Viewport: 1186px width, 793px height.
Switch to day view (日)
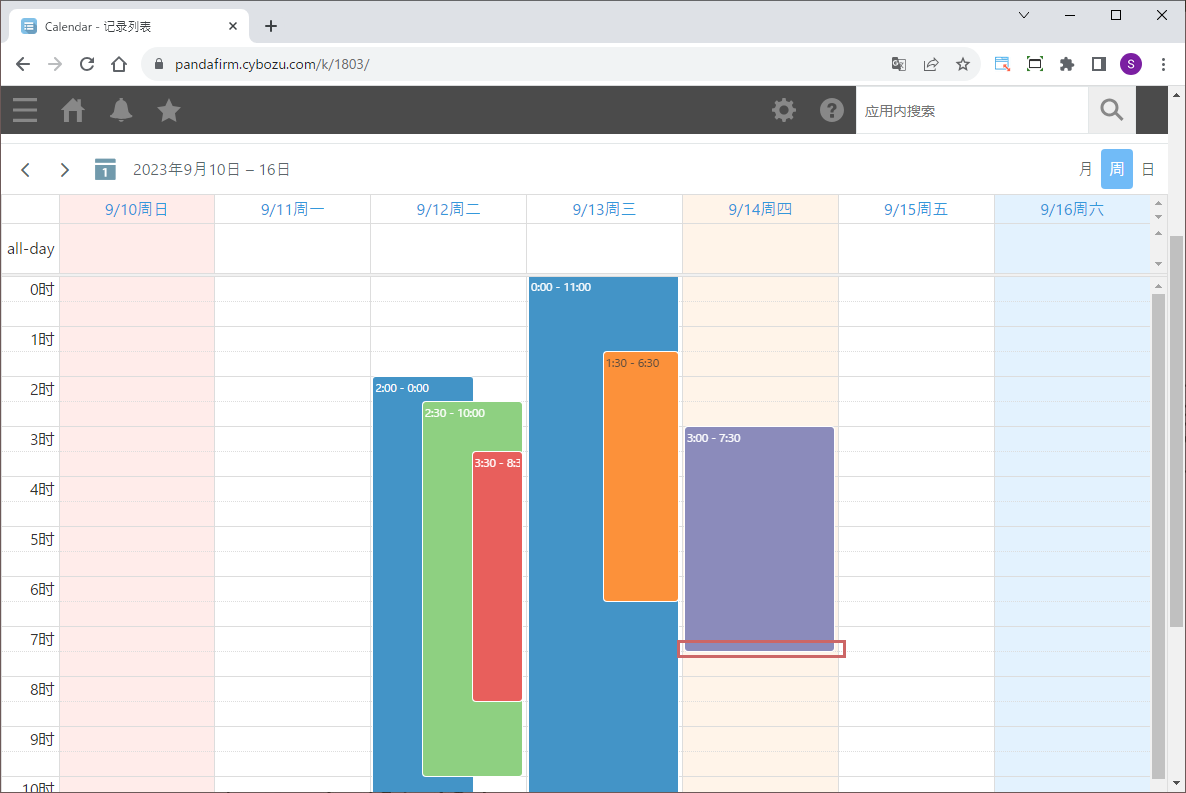(1148, 170)
